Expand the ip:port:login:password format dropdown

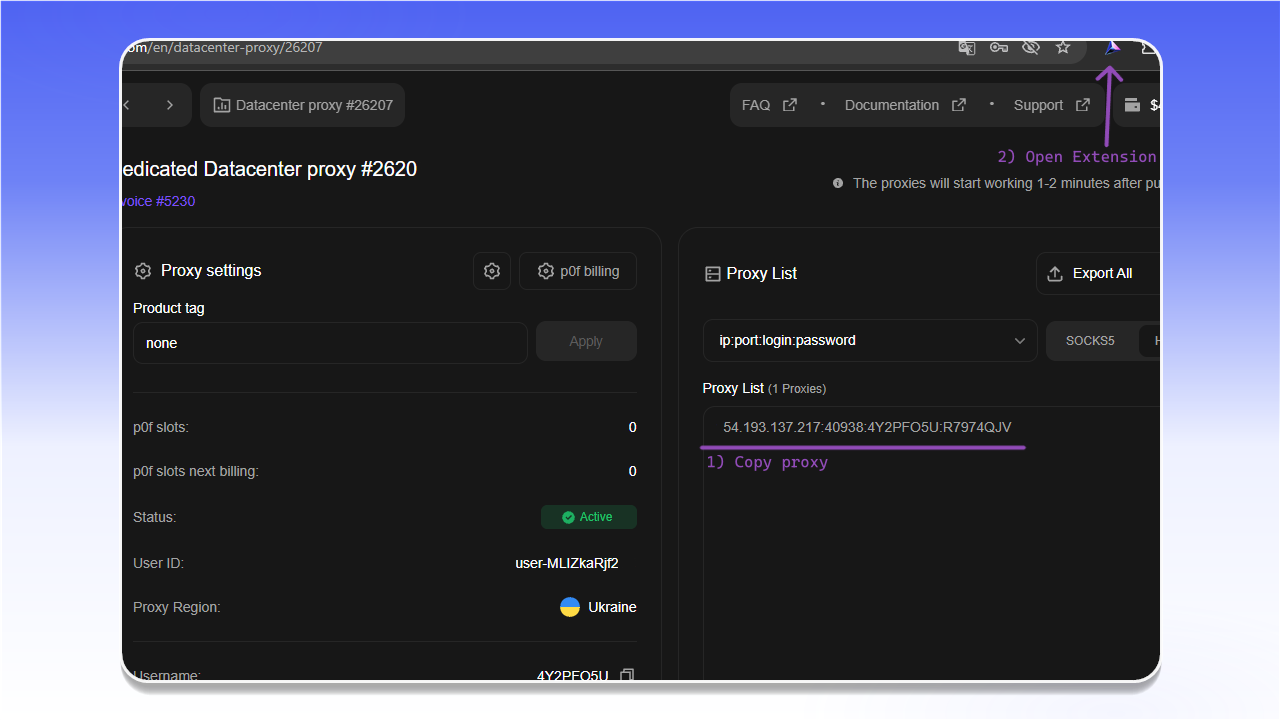point(870,340)
